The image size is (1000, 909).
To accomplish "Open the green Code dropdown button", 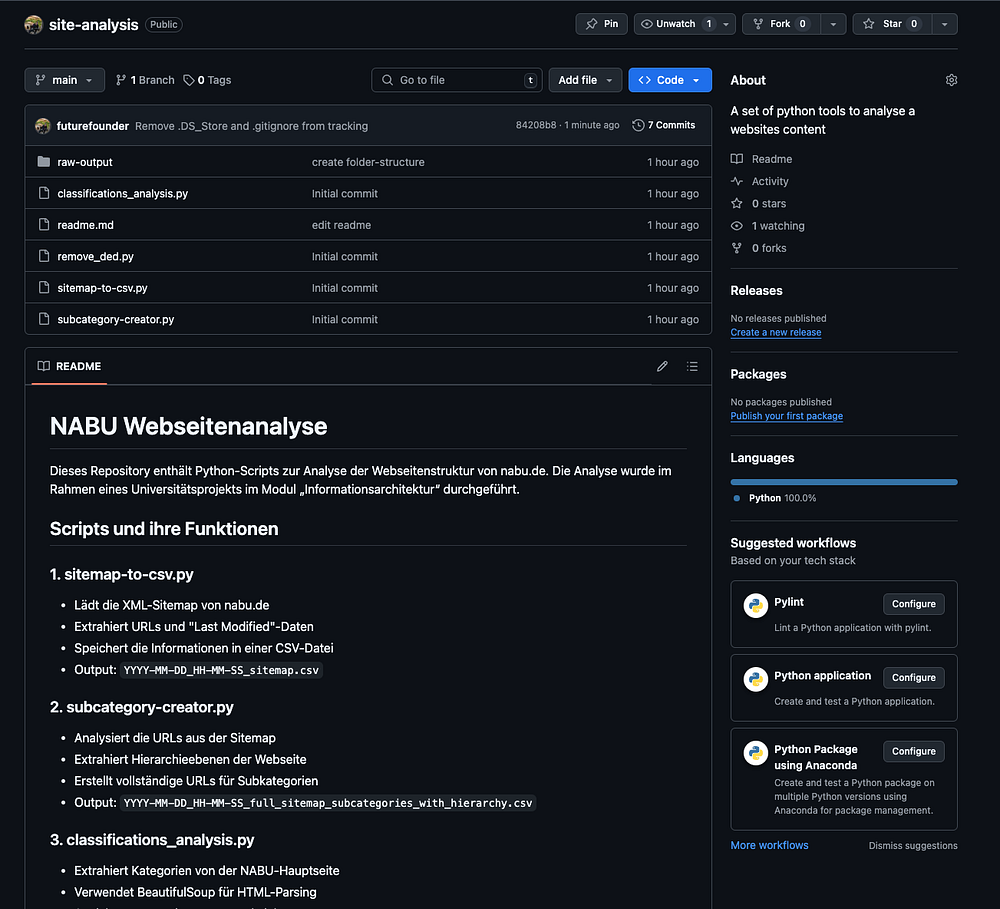I will point(670,80).
